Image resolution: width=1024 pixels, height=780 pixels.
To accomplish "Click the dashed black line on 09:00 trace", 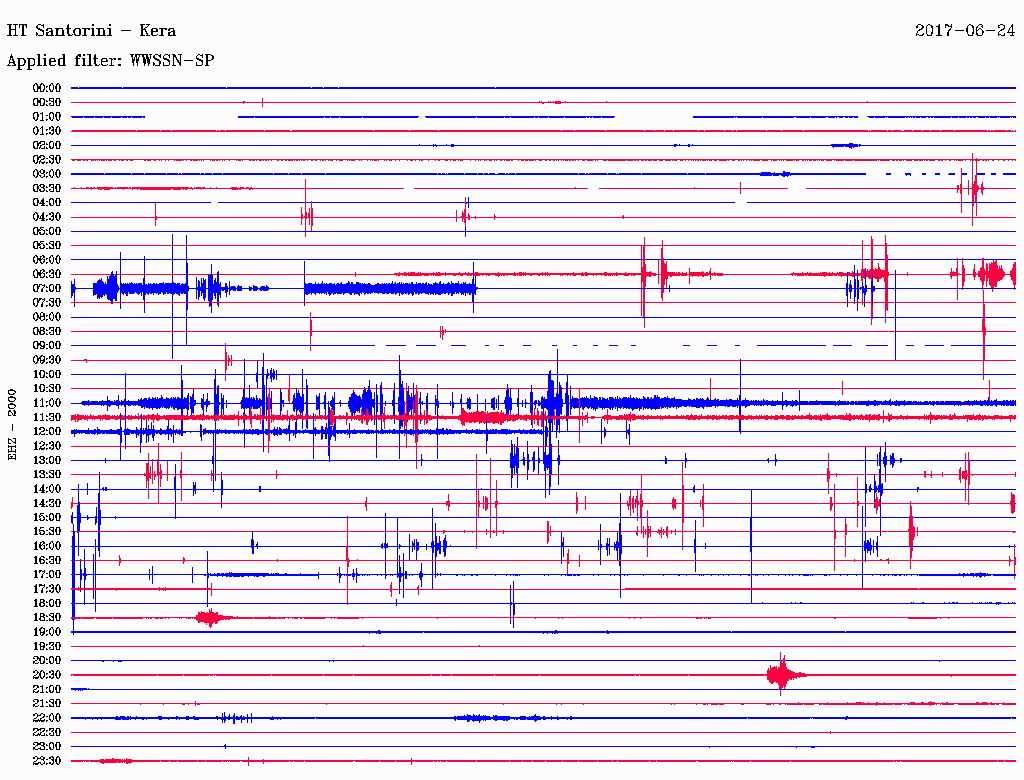I will (x=600, y=345).
